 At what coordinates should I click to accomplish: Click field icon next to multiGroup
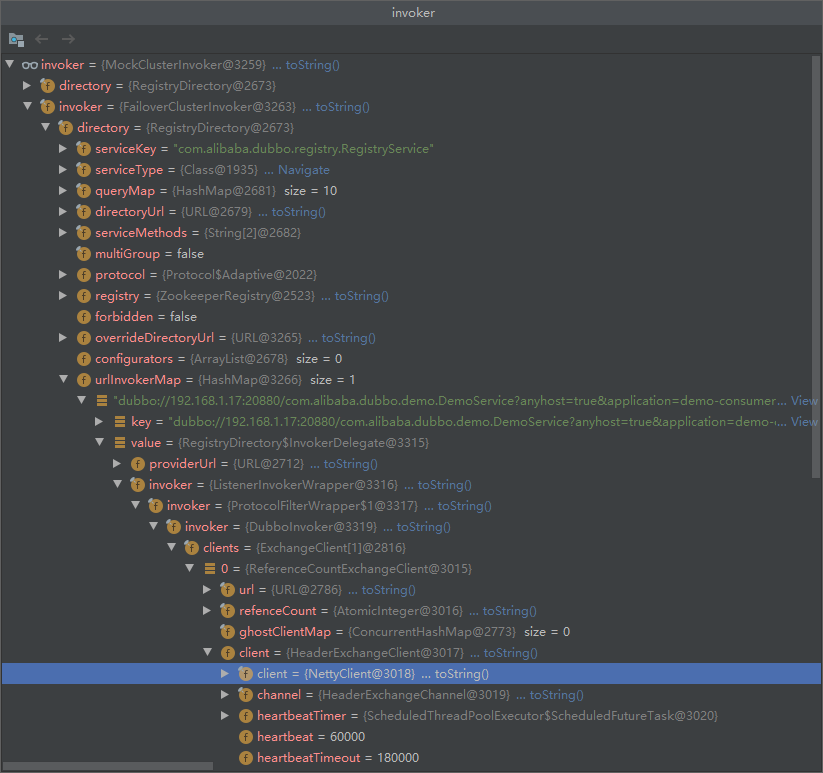click(83, 253)
